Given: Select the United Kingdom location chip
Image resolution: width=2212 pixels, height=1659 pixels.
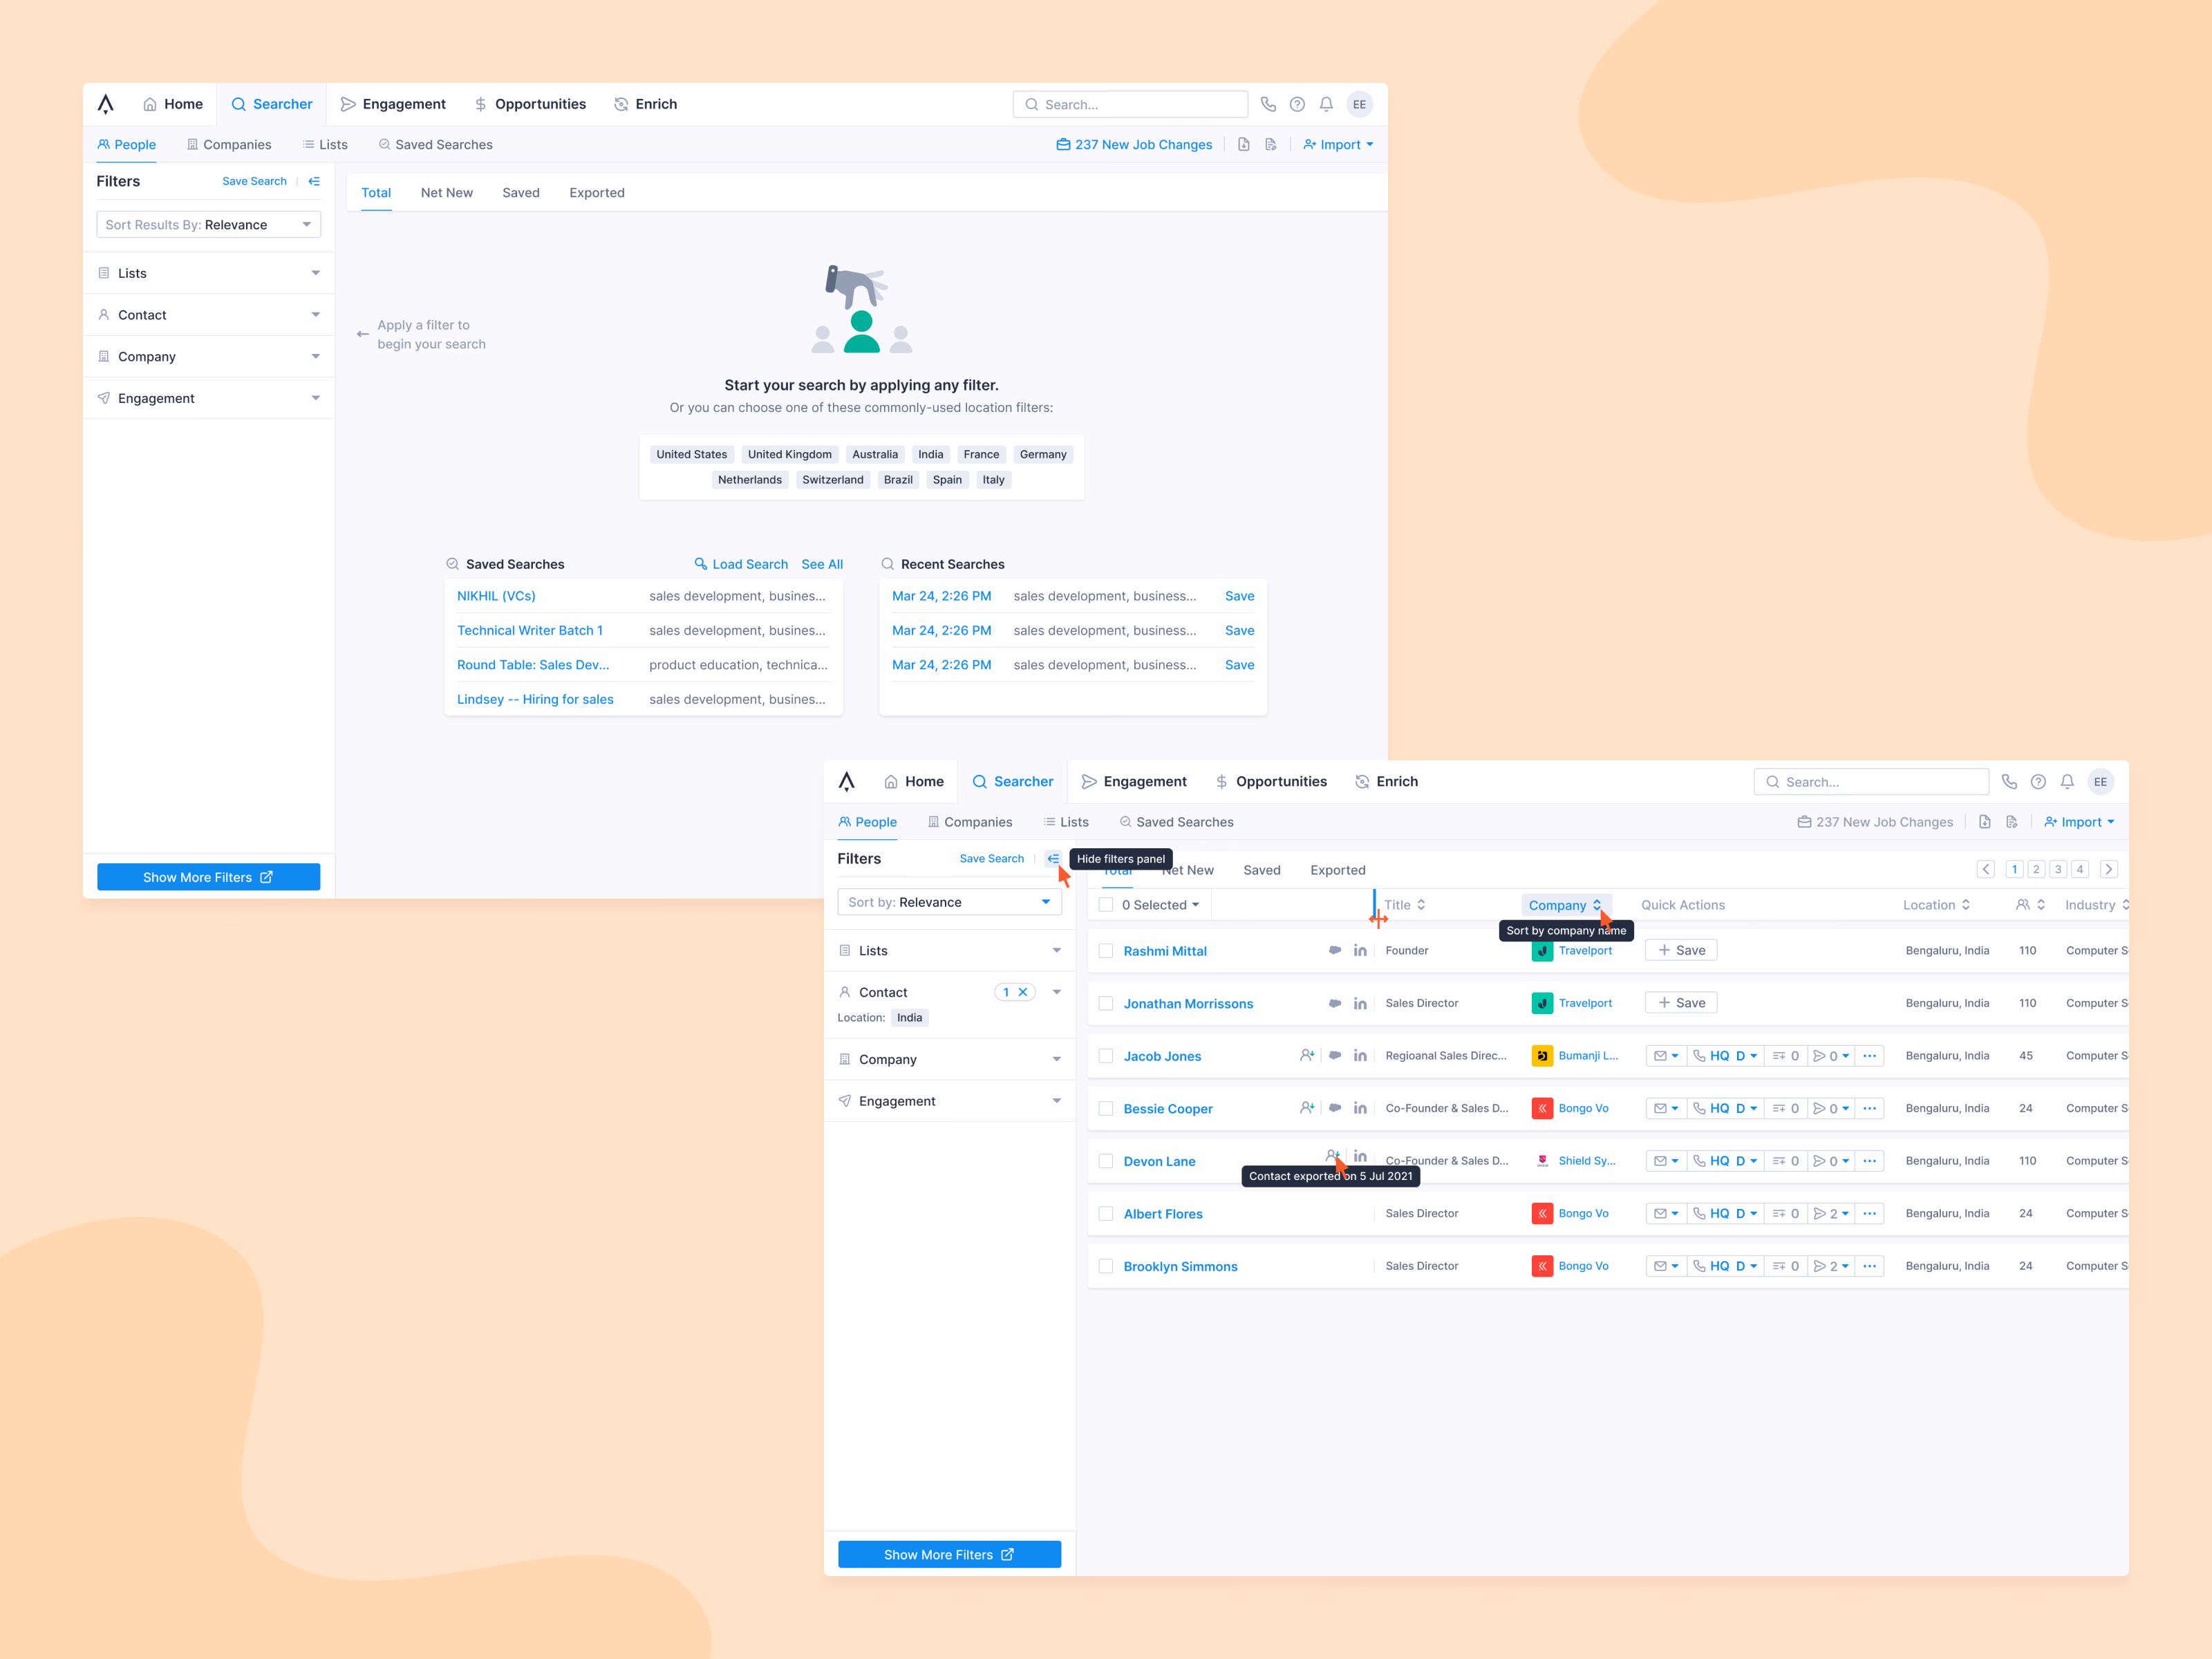Looking at the screenshot, I should (x=789, y=454).
